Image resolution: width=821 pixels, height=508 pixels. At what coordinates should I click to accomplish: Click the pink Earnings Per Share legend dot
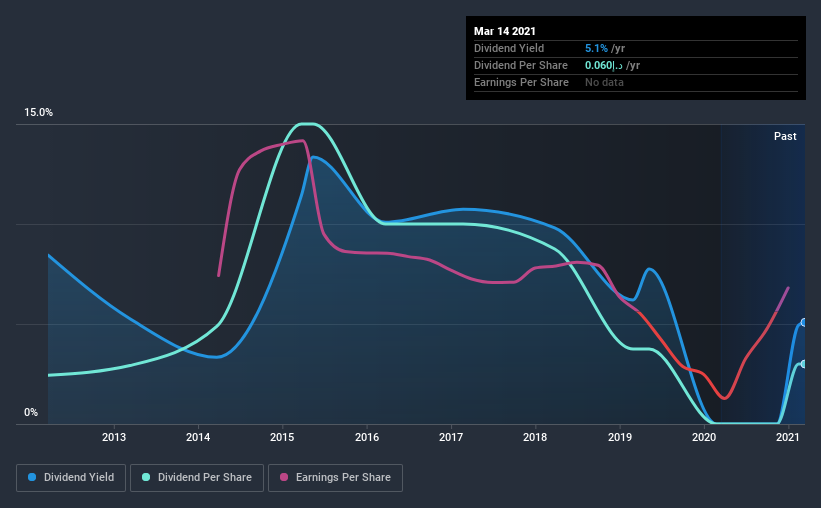point(284,477)
